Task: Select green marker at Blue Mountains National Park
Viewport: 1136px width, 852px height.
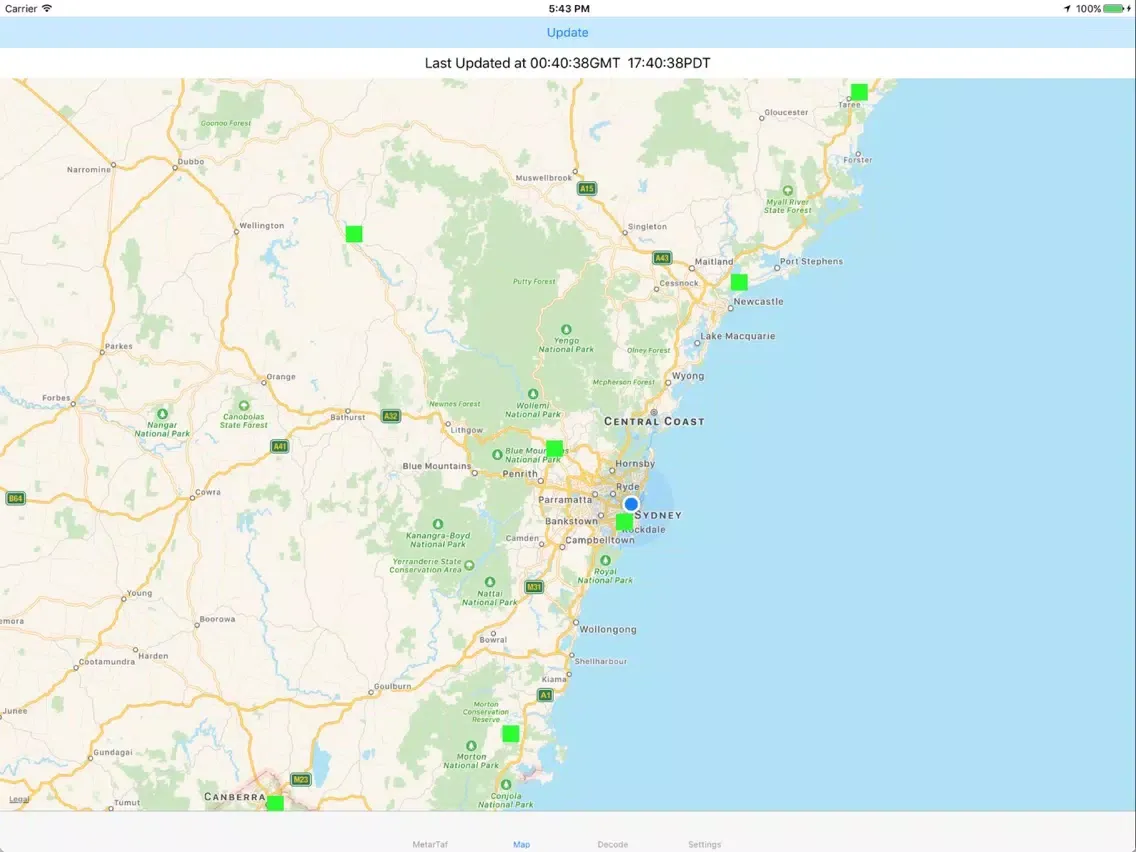Action: point(554,448)
